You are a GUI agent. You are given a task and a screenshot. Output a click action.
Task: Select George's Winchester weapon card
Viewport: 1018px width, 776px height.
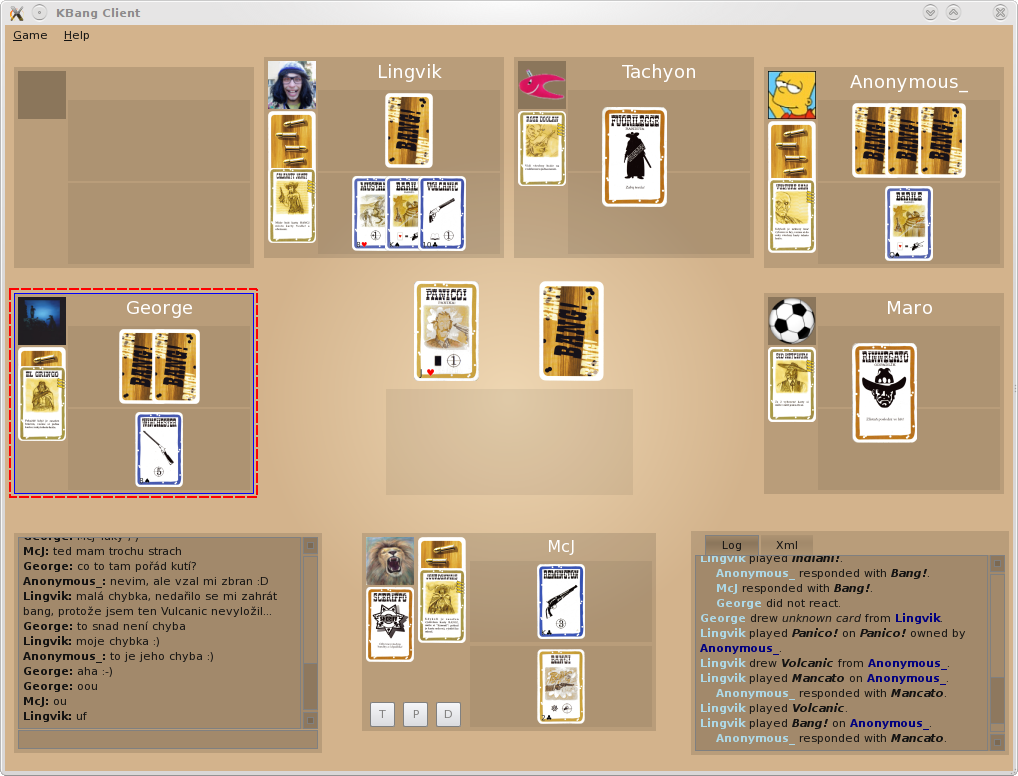pos(159,450)
